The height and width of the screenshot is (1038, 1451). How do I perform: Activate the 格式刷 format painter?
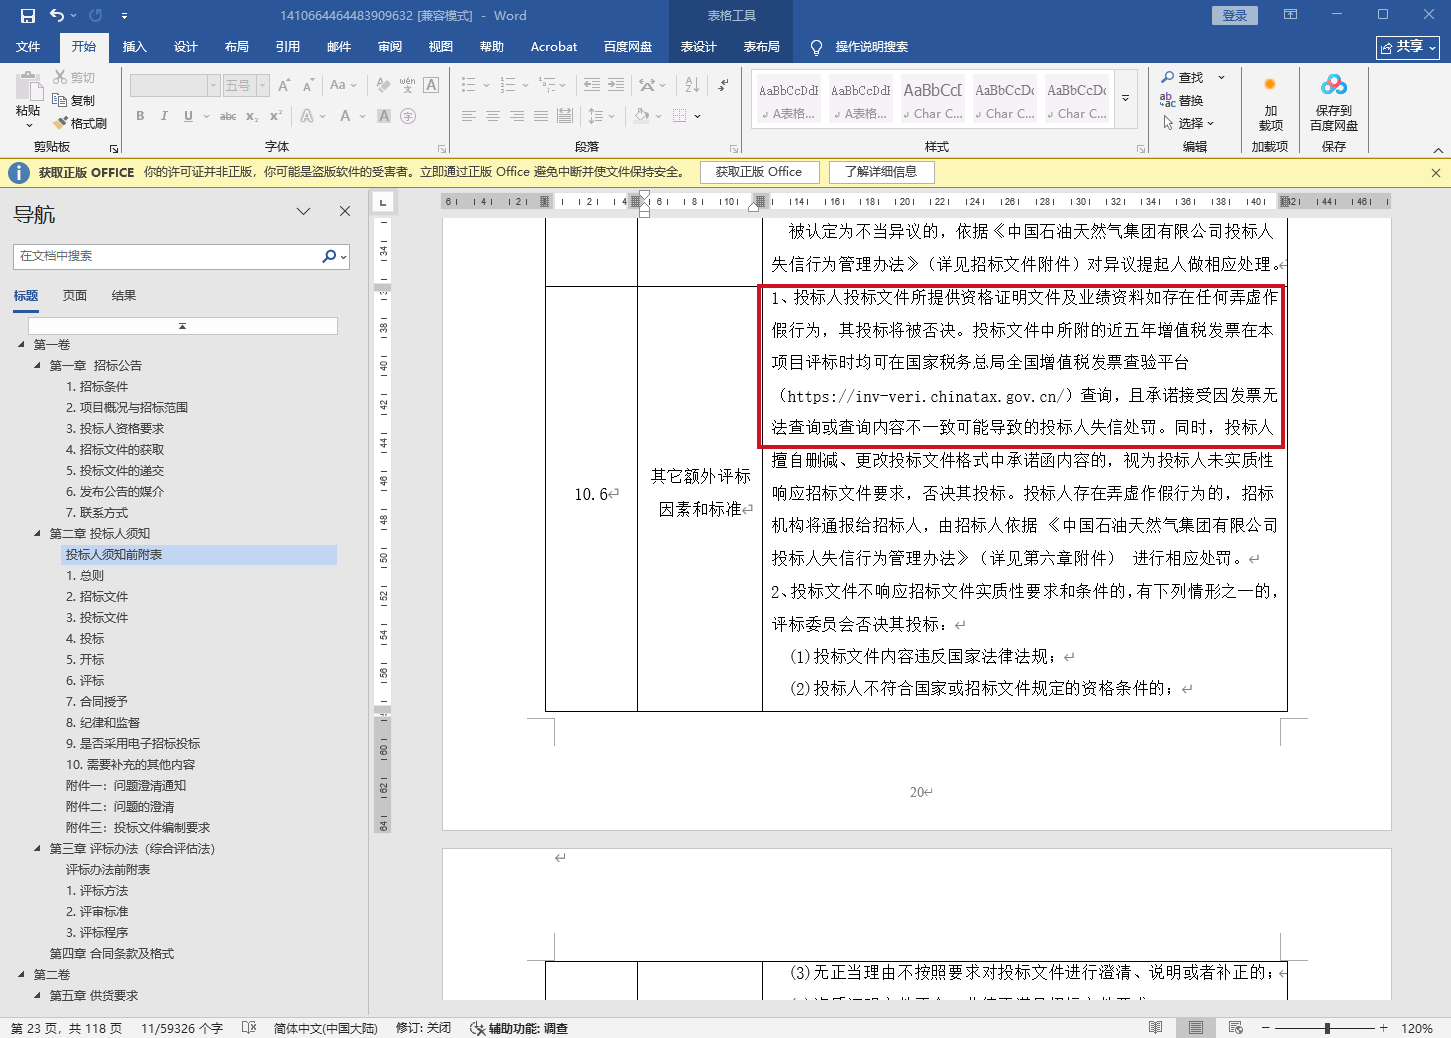coord(80,123)
